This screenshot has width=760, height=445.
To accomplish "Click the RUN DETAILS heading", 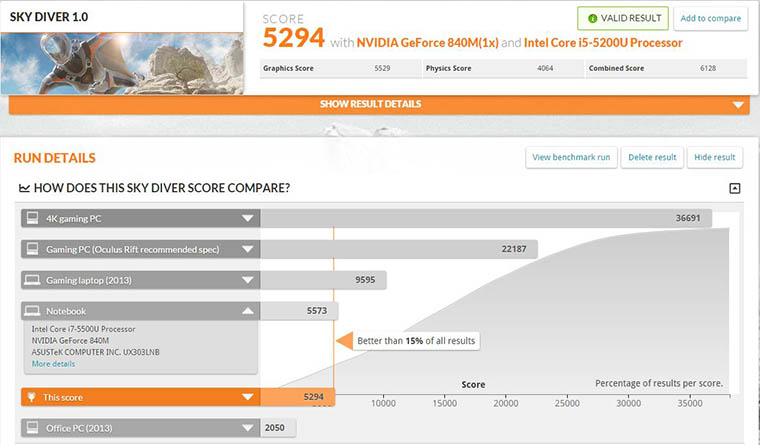I will pos(55,158).
